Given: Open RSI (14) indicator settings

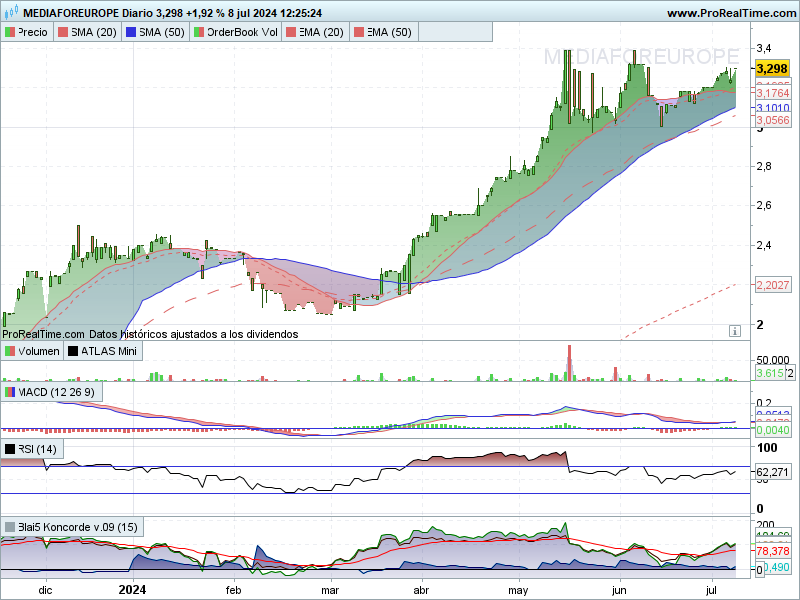Looking at the screenshot, I should (x=32, y=449).
